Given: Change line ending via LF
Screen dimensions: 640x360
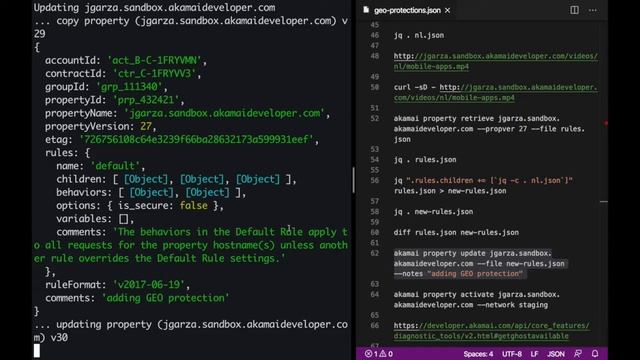Looking at the screenshot, I should 534,354.
